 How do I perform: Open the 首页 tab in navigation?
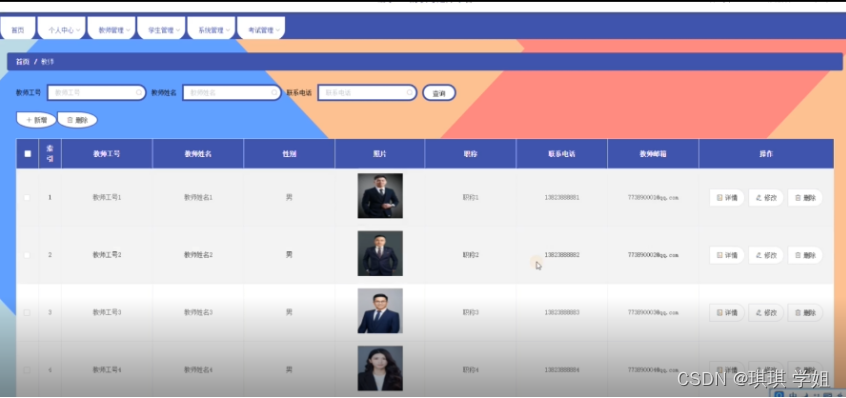[x=18, y=30]
